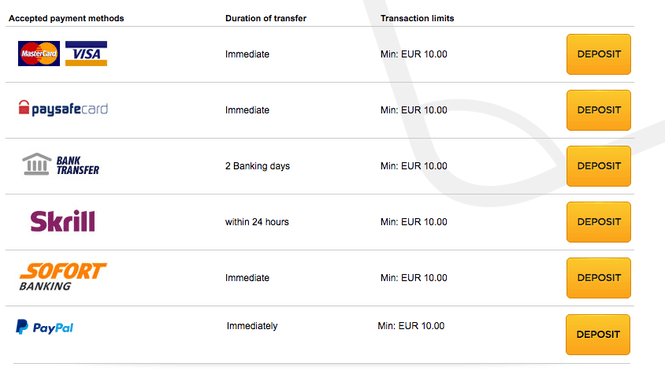The image size is (665, 378).
Task: Click the 'within 24 hours' Skrill duration
Action: click(x=257, y=222)
